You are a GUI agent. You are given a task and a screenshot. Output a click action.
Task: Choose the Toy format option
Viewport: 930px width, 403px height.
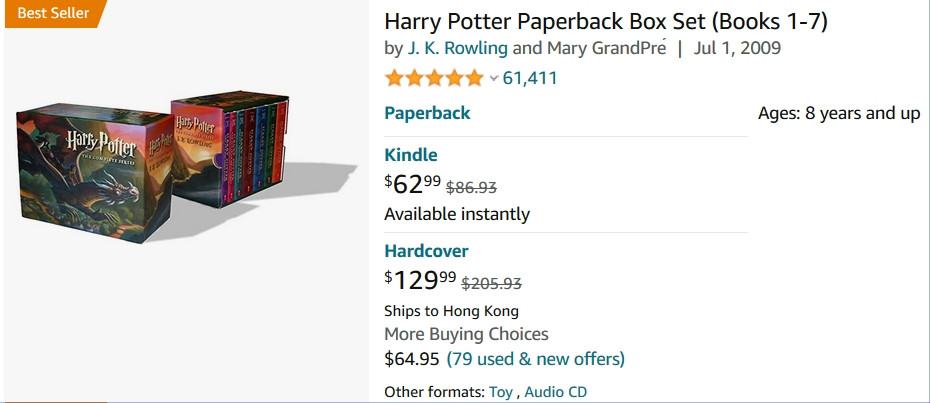pos(500,392)
